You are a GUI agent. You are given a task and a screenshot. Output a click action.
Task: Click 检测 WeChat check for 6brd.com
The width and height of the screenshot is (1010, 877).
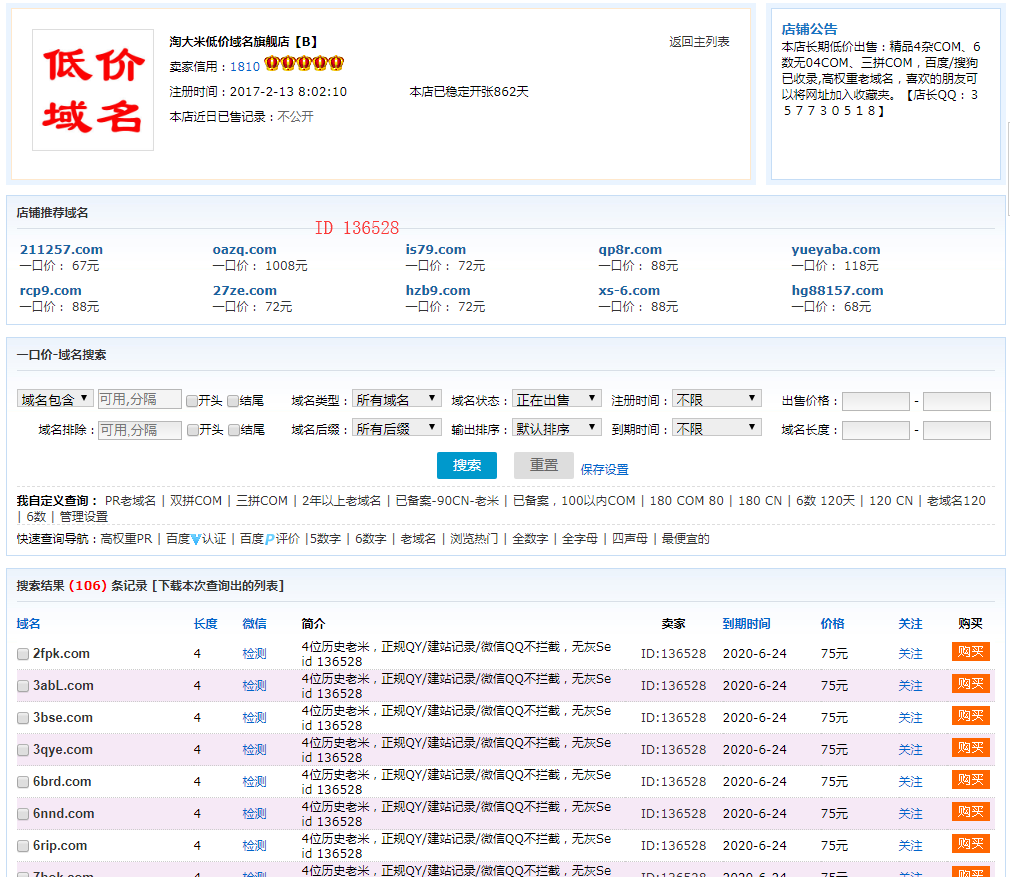tap(254, 781)
